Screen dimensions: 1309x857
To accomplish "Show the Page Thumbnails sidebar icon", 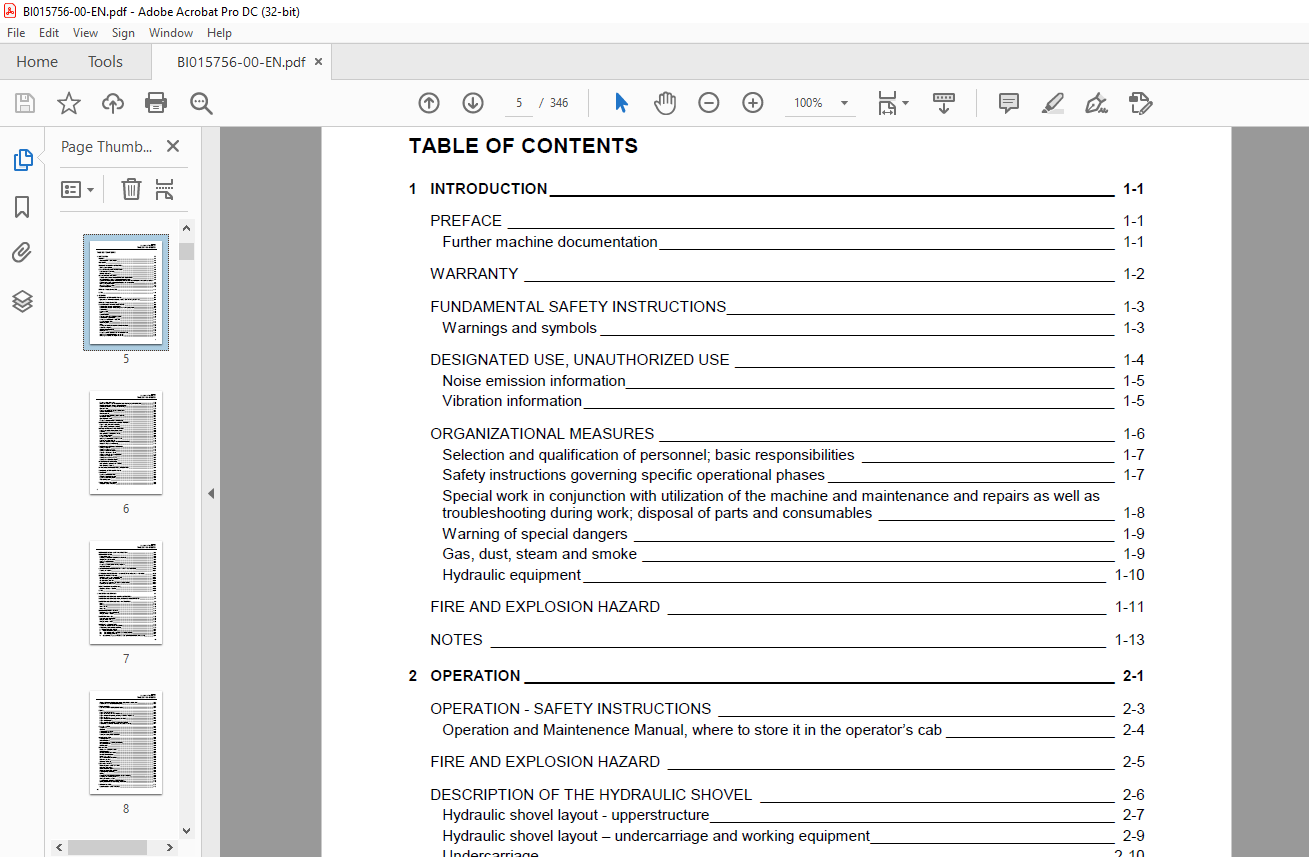I will tap(22, 160).
